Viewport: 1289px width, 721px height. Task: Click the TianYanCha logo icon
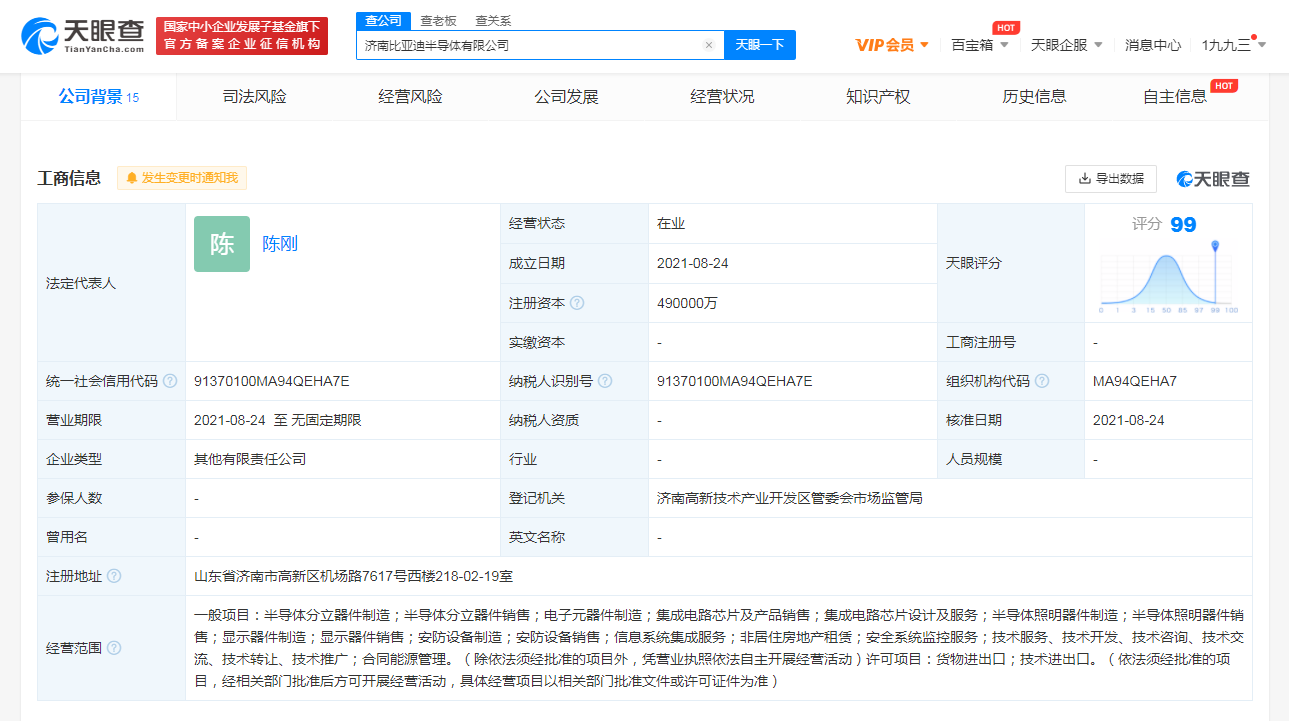click(40, 36)
